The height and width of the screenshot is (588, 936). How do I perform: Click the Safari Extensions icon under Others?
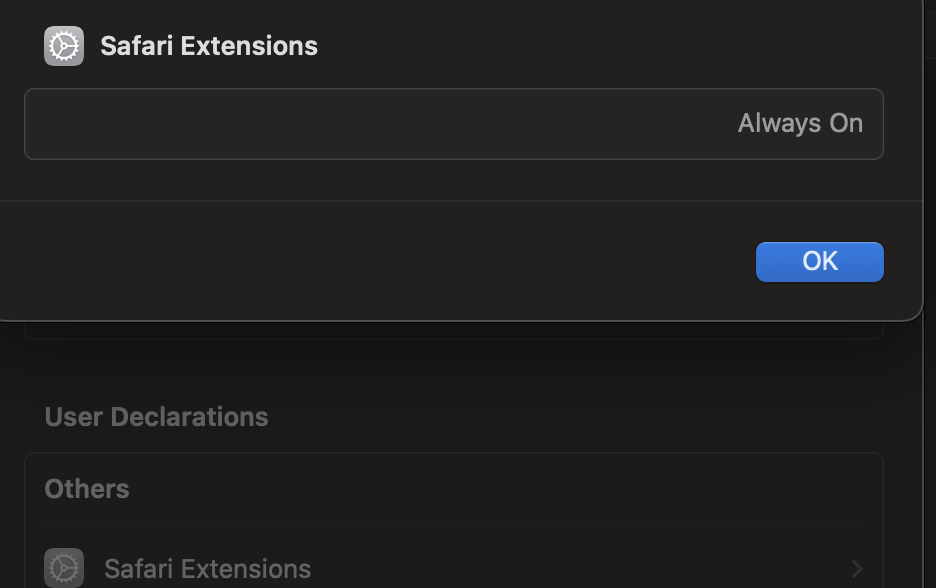[64, 568]
